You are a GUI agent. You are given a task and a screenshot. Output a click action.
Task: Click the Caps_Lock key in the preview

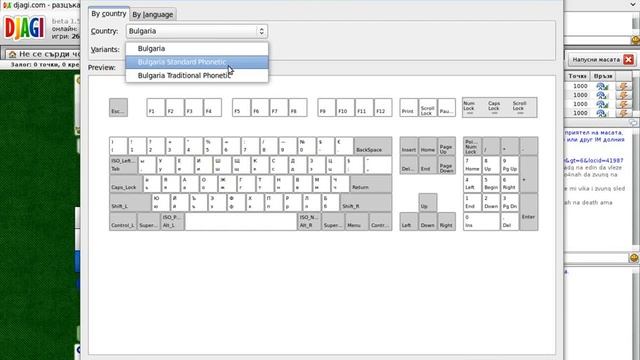coord(126,184)
